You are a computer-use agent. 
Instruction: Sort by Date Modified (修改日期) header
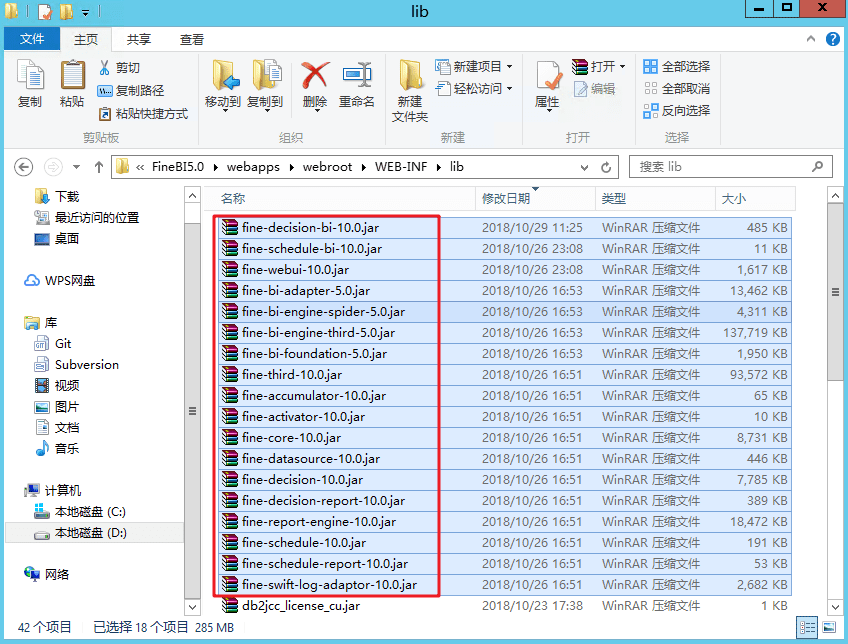point(535,198)
